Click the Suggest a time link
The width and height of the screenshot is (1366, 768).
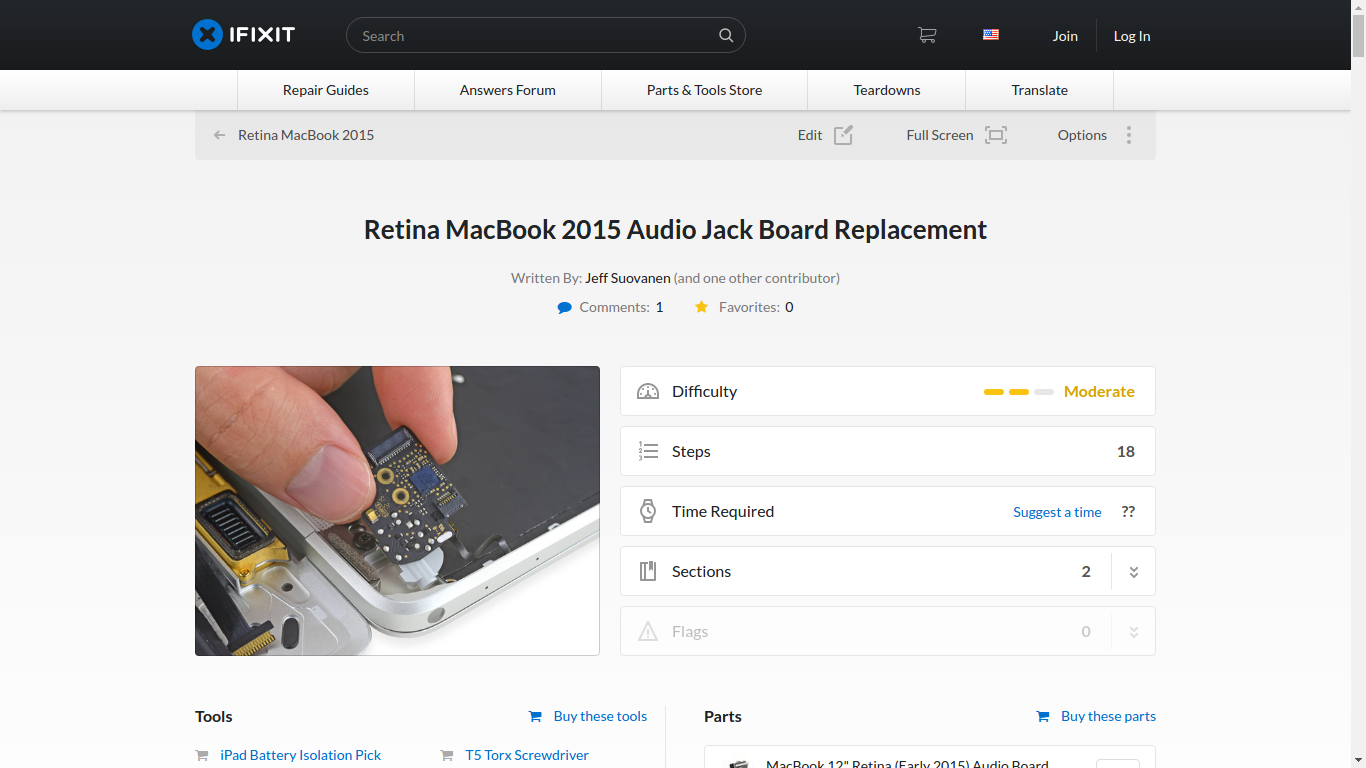[1057, 512]
